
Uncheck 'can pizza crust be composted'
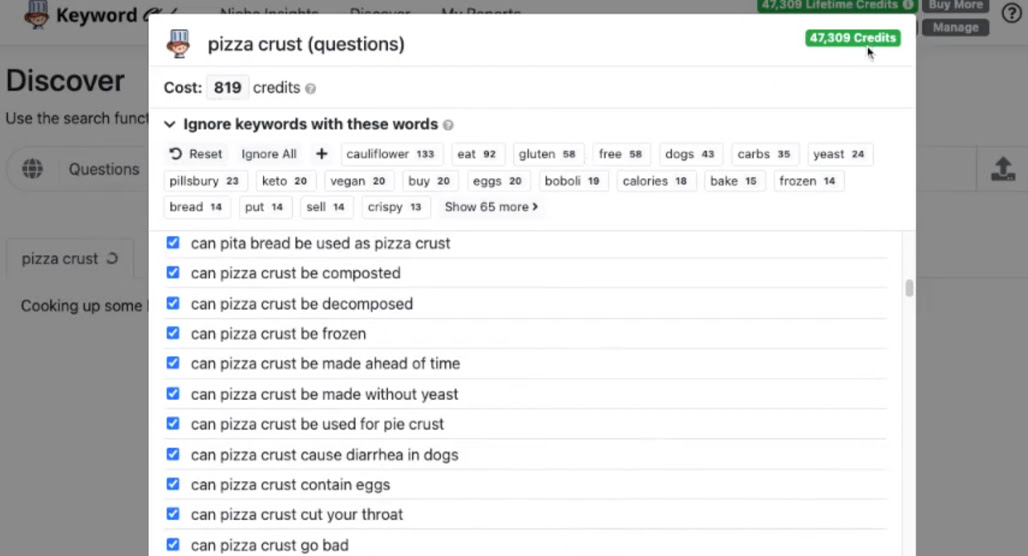coord(172,272)
